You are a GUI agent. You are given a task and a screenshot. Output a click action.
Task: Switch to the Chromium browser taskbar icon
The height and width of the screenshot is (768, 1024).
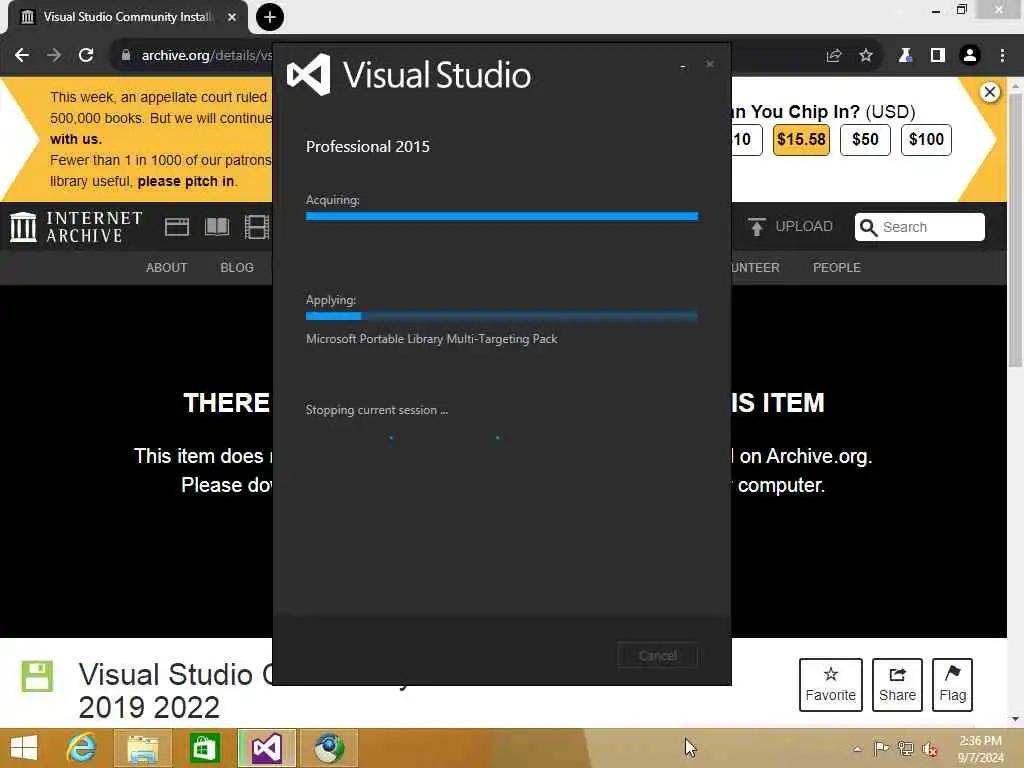328,748
